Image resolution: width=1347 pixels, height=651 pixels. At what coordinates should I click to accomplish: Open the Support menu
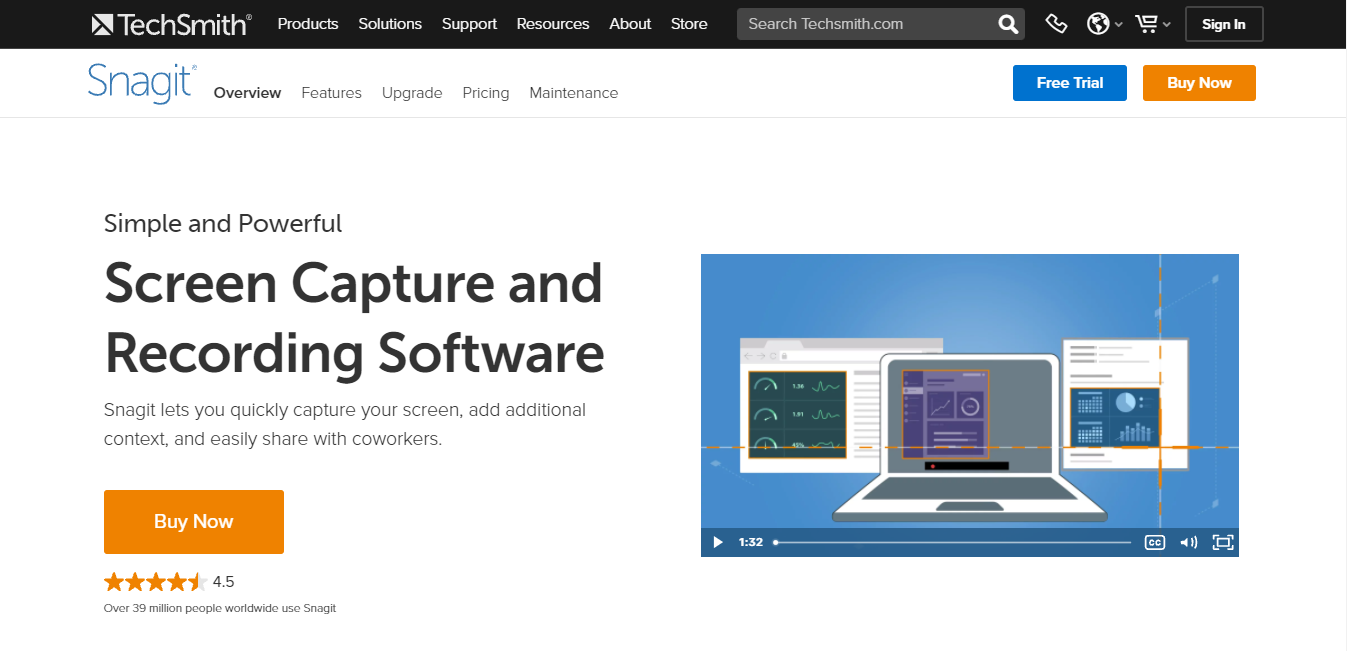click(469, 24)
